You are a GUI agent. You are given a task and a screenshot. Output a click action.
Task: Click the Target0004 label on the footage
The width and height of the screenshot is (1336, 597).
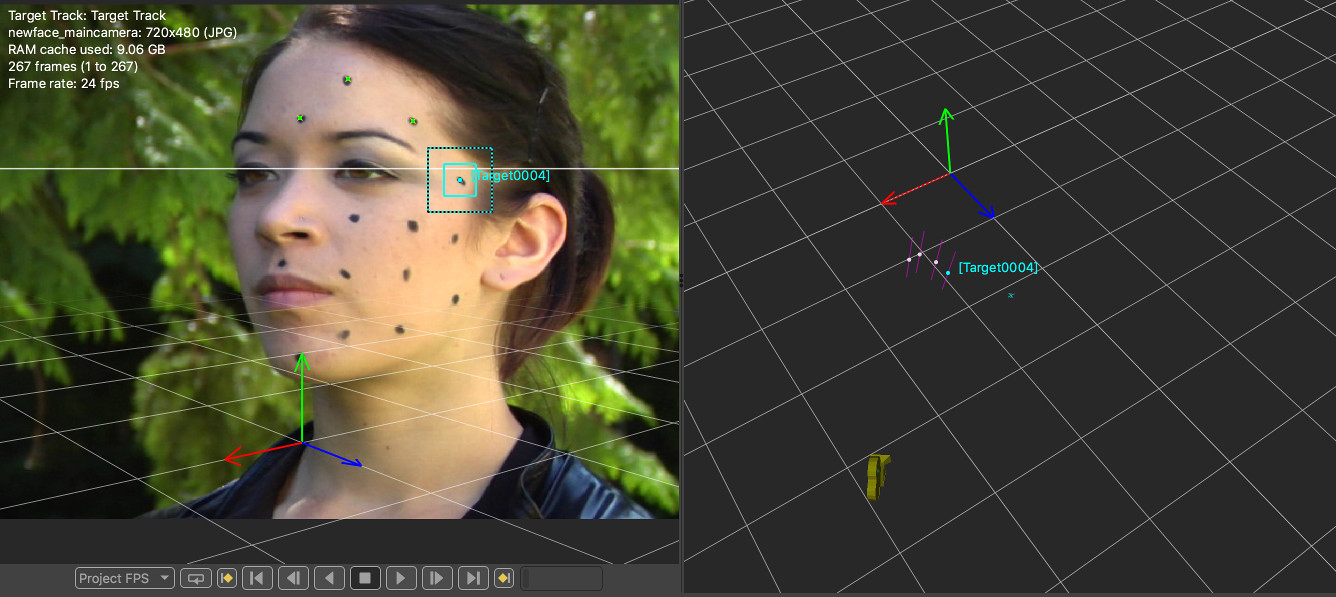click(510, 175)
